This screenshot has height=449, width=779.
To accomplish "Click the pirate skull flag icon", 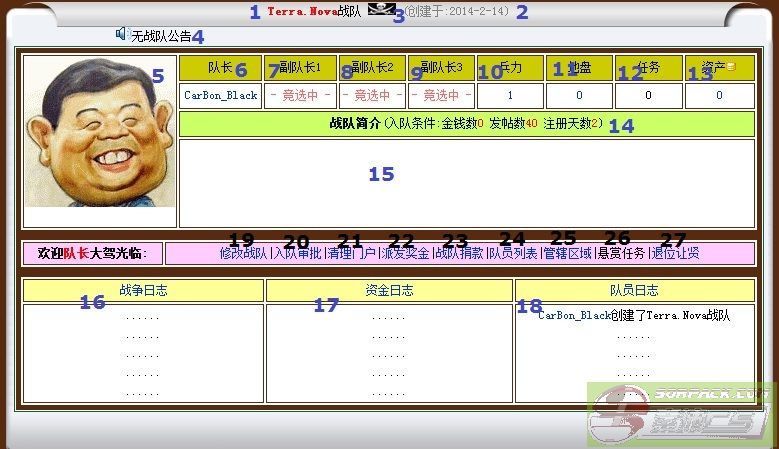I will pyautogui.click(x=382, y=10).
